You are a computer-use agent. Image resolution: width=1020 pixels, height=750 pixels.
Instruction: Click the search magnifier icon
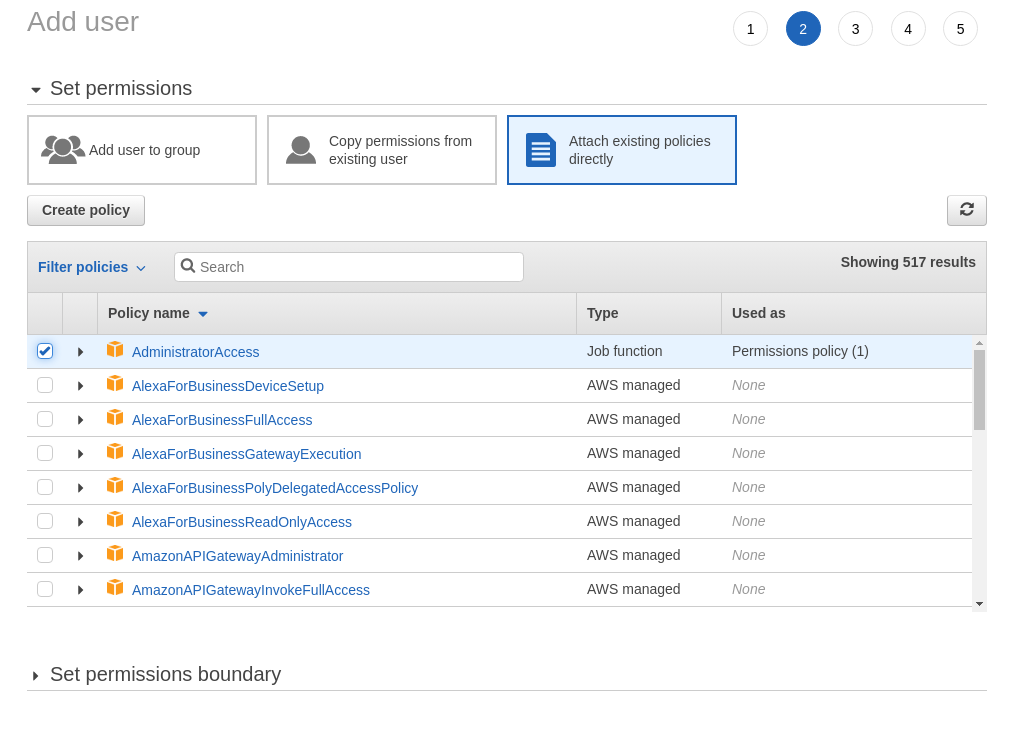point(188,266)
